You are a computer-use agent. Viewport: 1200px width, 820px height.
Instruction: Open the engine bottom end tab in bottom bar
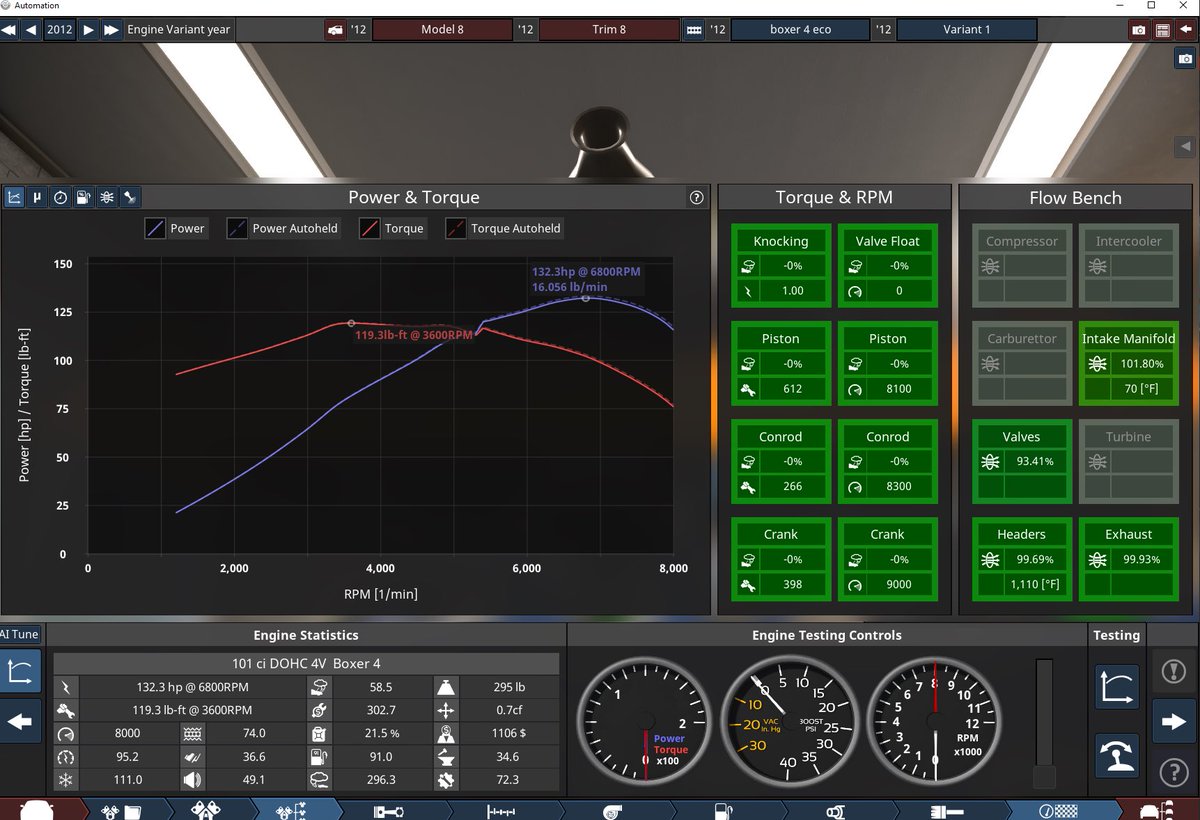pos(296,809)
